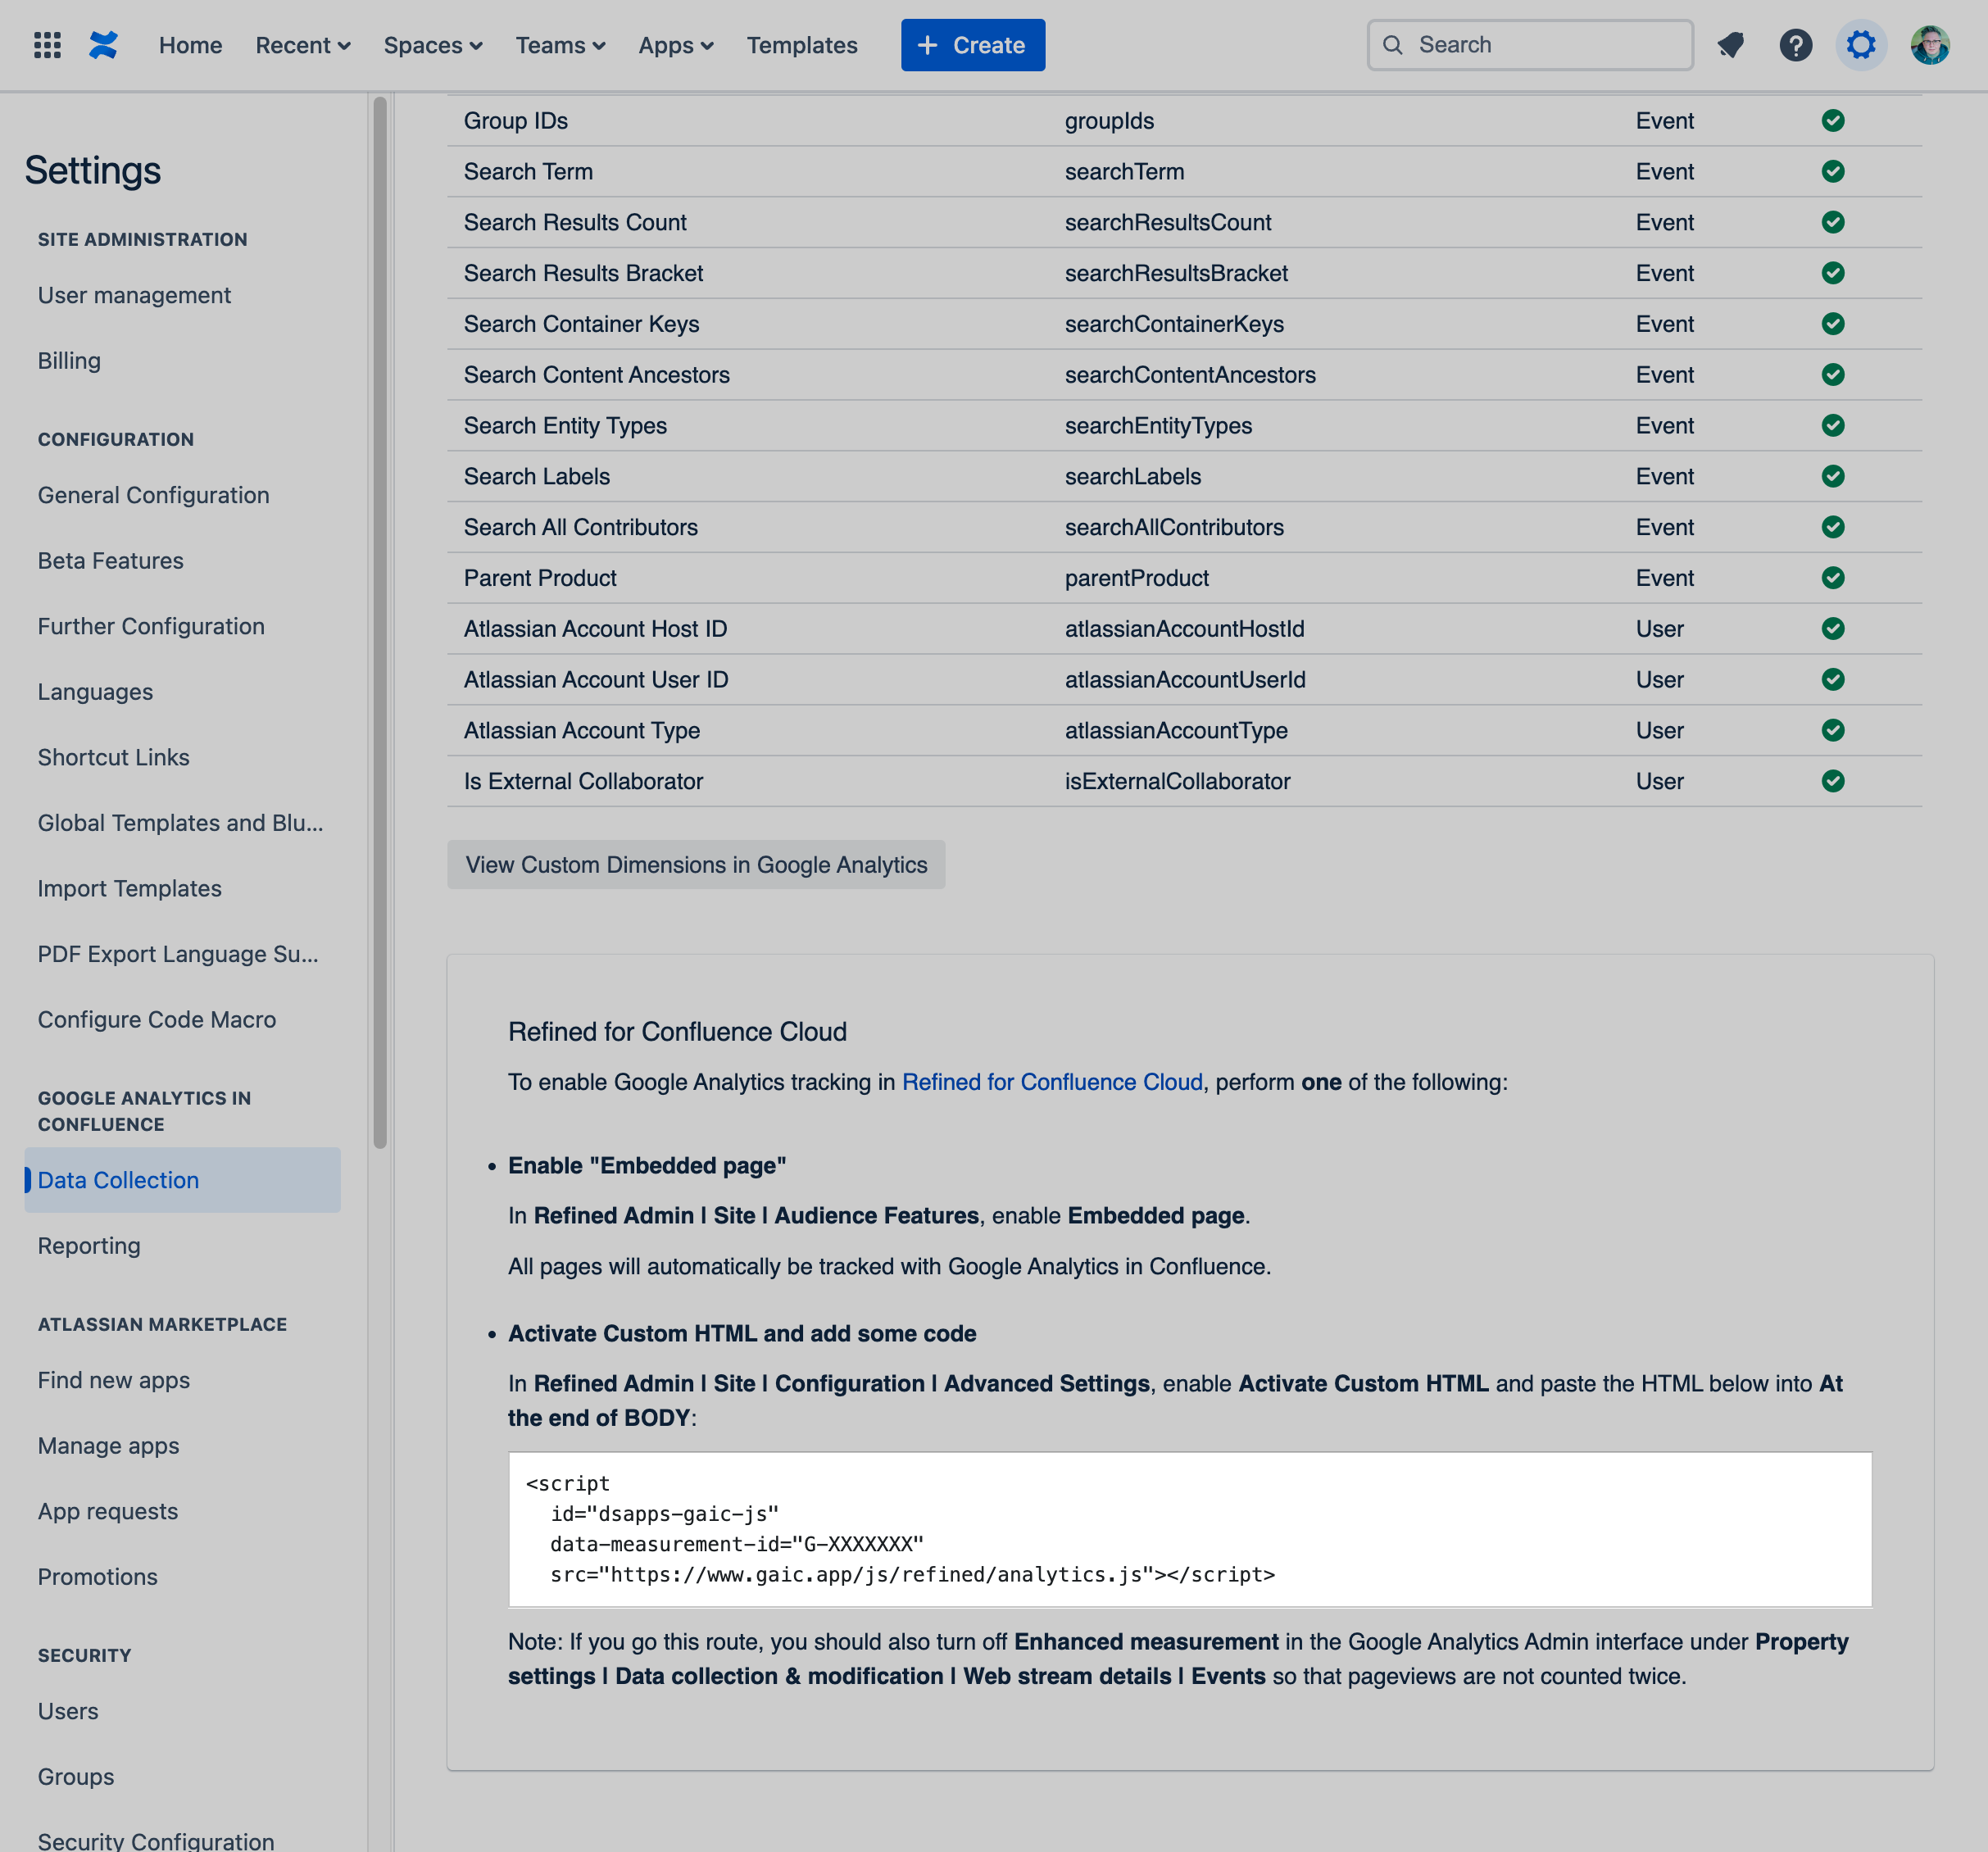Click the Refined for Confluence Cloud link
Viewport: 1988px width, 1852px height.
pyautogui.click(x=1051, y=1081)
